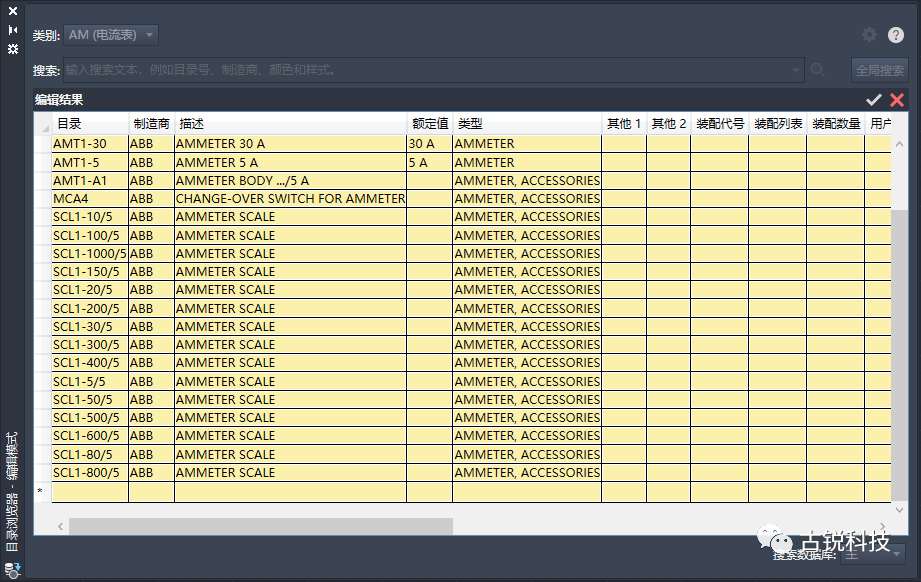Image resolution: width=921 pixels, height=582 pixels.
Task: Click horizontal scrollbar left arrow
Action: click(x=60, y=526)
